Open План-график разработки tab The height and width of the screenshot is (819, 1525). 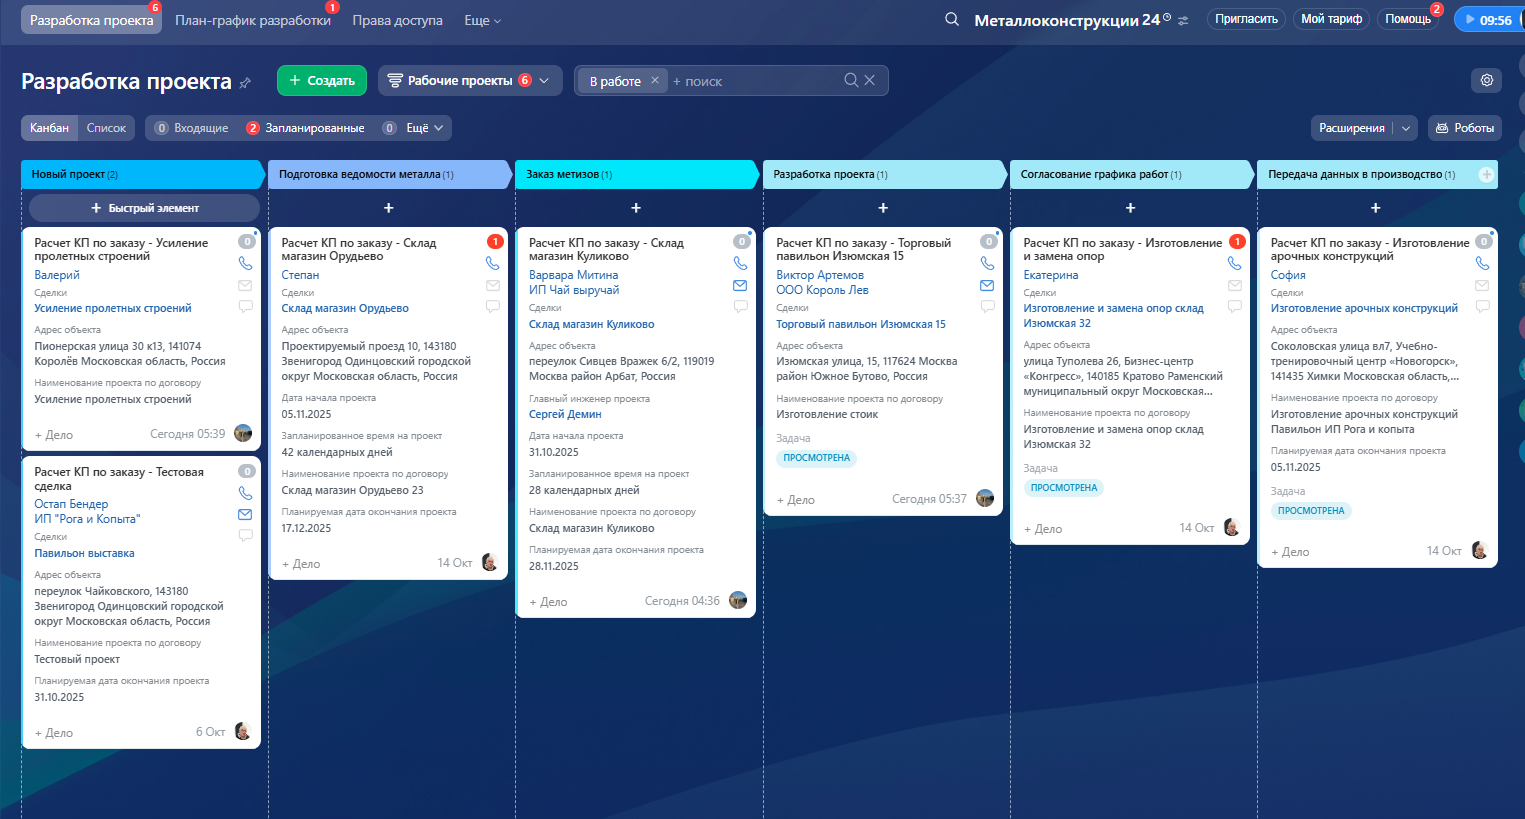pyautogui.click(x=253, y=20)
